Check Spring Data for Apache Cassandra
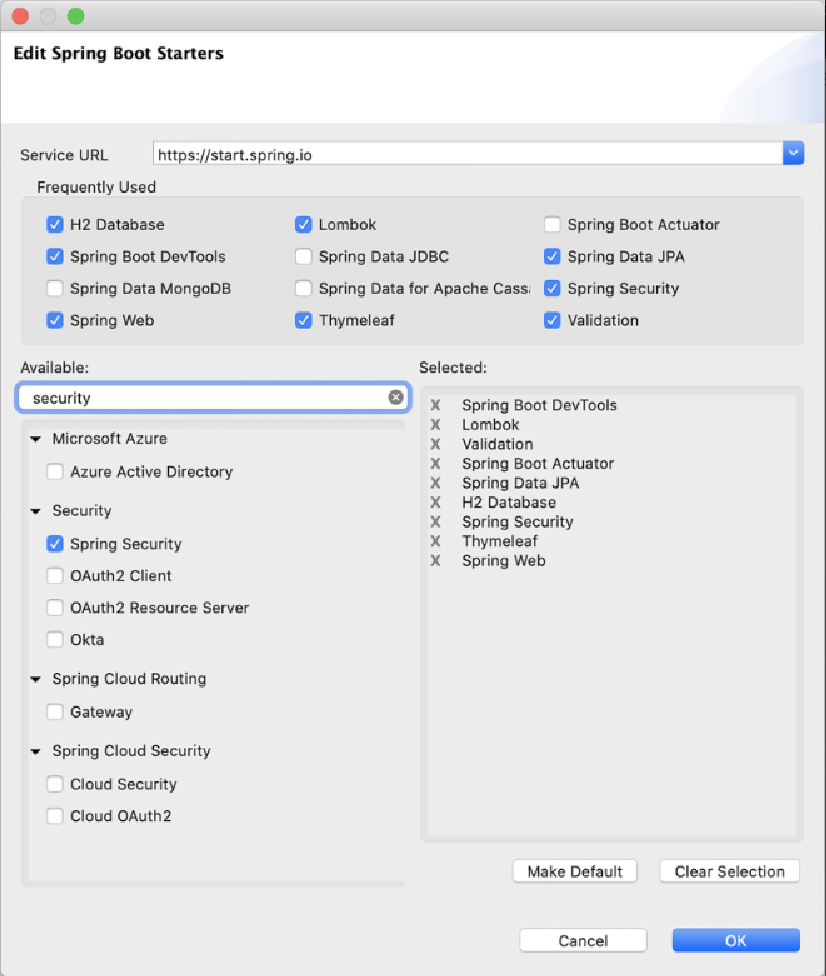This screenshot has height=976, width=826. [x=303, y=288]
